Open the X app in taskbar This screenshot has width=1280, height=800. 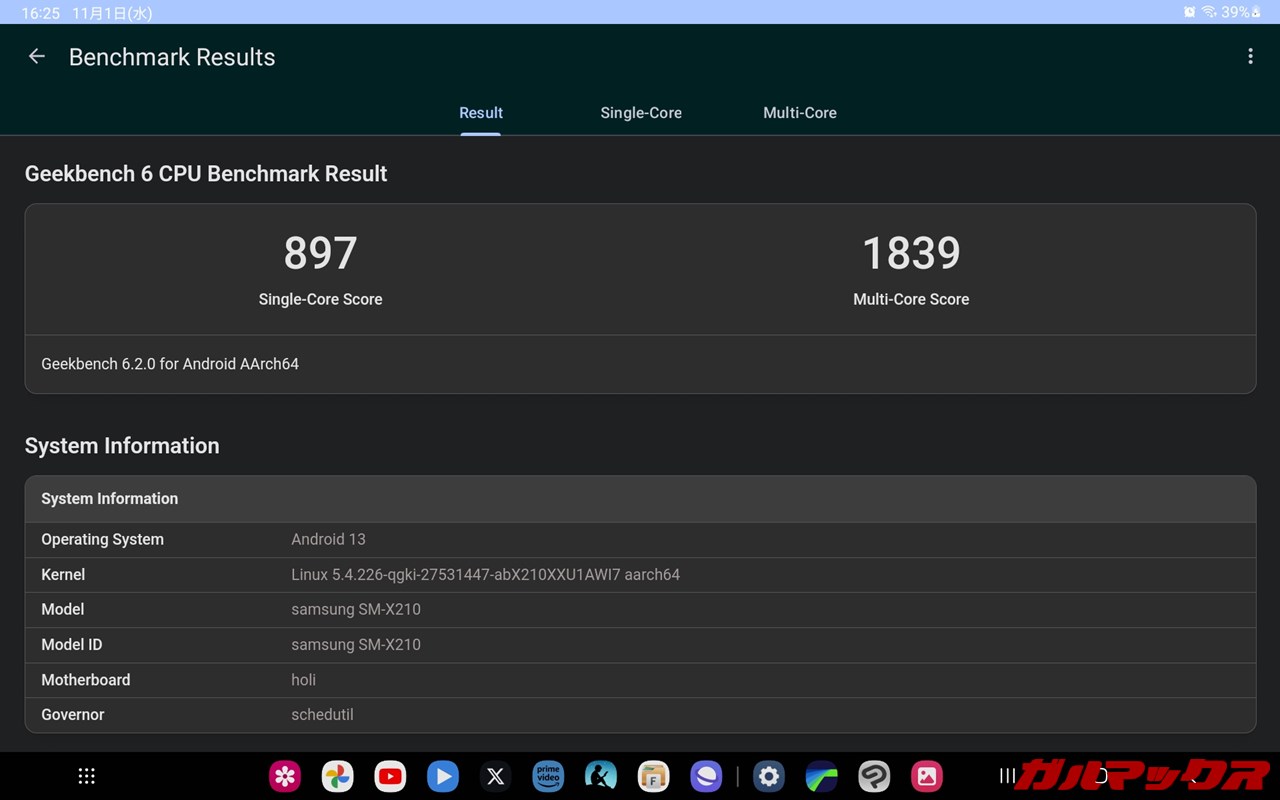(495, 776)
